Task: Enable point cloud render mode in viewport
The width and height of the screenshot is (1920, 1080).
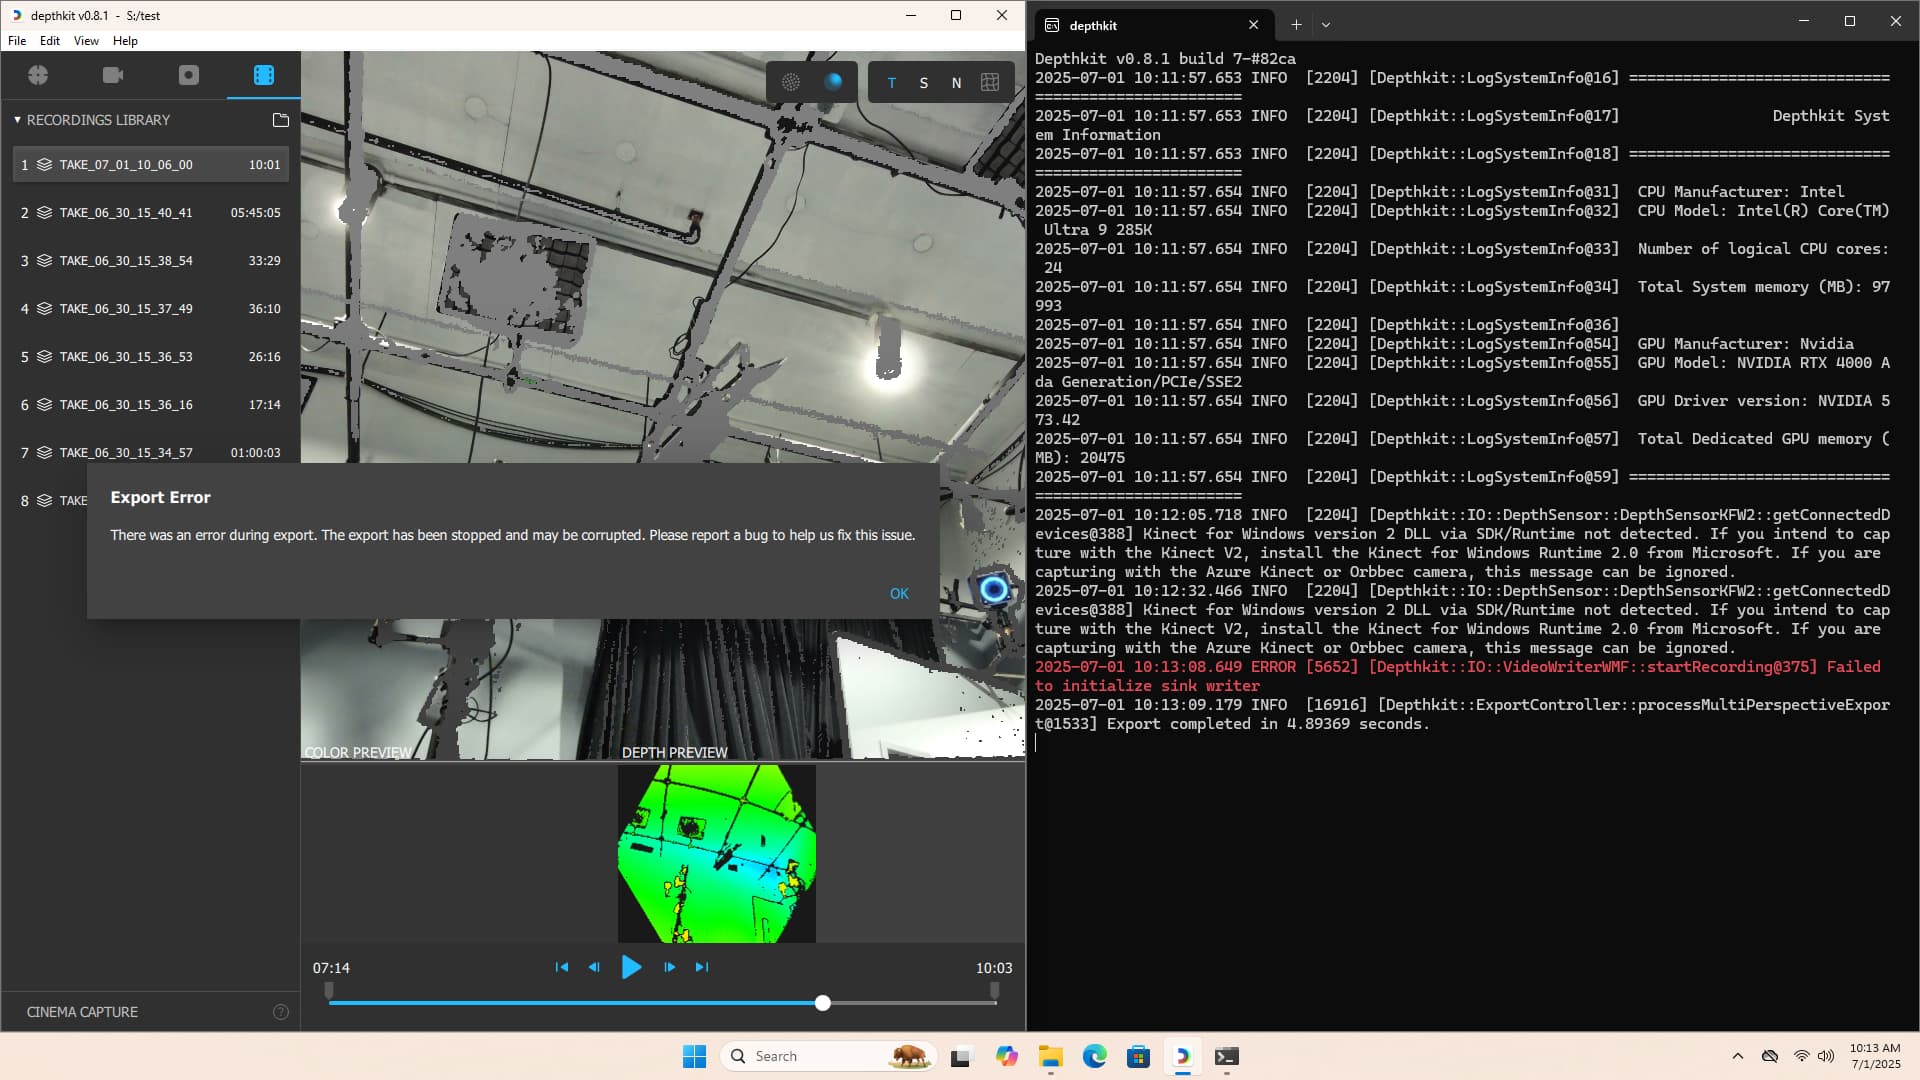Action: point(791,82)
